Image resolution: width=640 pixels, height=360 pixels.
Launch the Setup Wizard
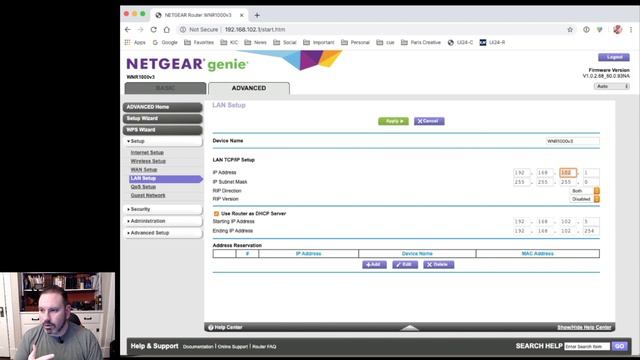tap(162, 118)
